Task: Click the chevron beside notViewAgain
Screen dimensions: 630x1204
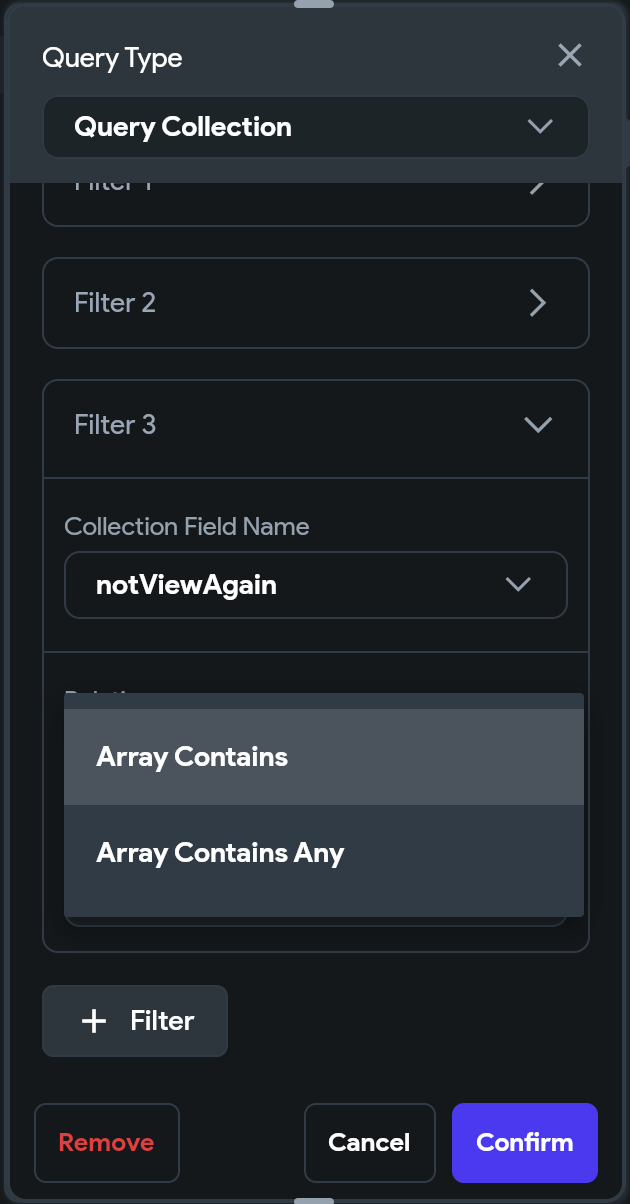Action: coord(518,585)
